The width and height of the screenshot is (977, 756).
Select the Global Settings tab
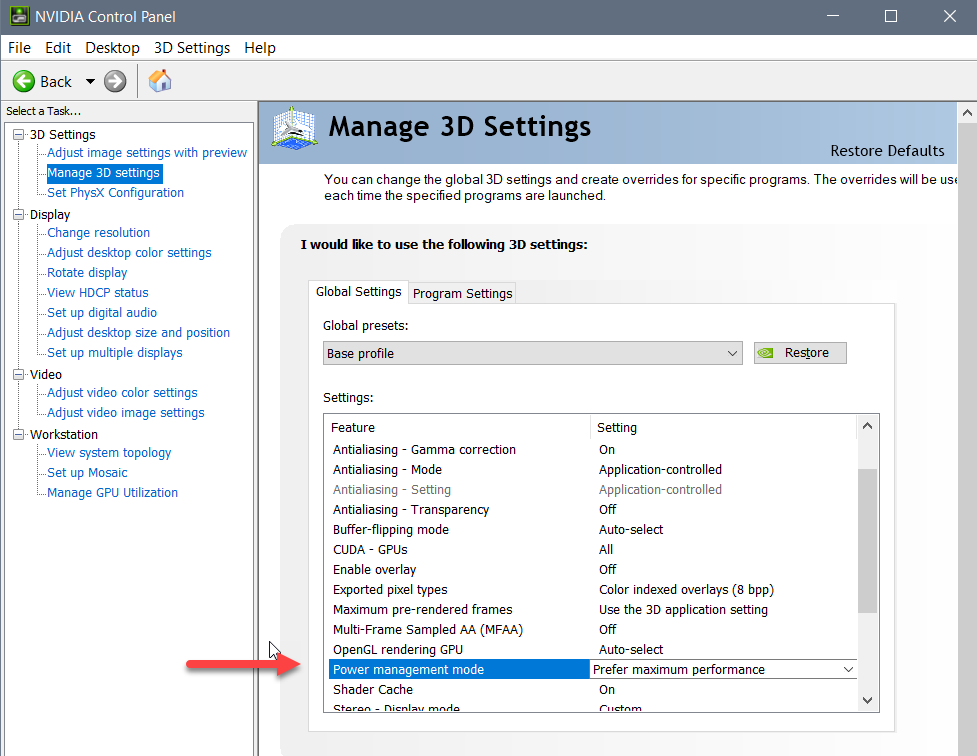tap(358, 292)
